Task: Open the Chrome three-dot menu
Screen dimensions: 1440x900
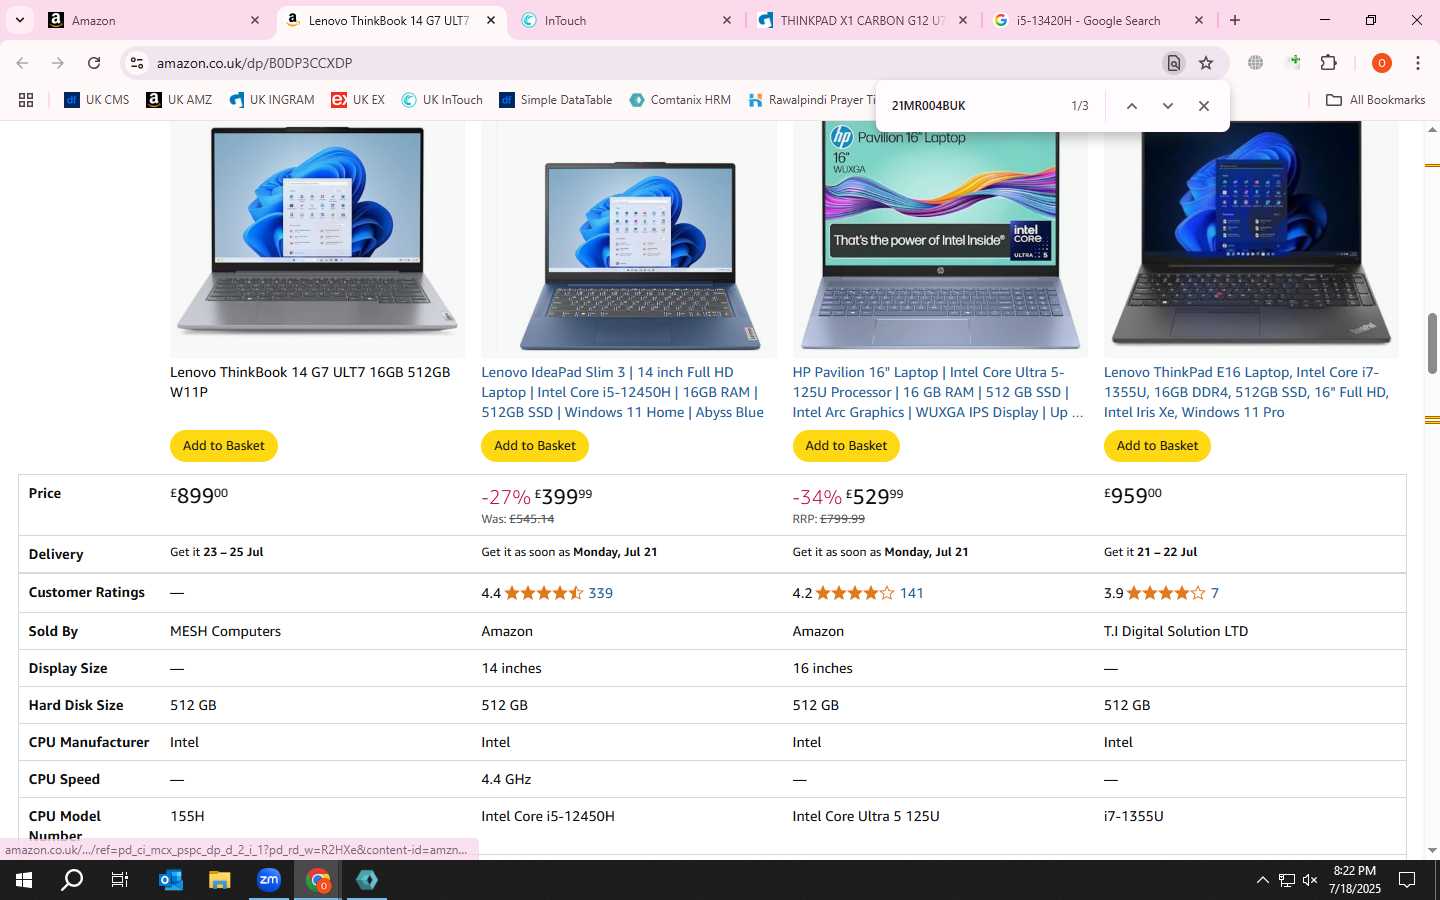Action: click(1417, 63)
